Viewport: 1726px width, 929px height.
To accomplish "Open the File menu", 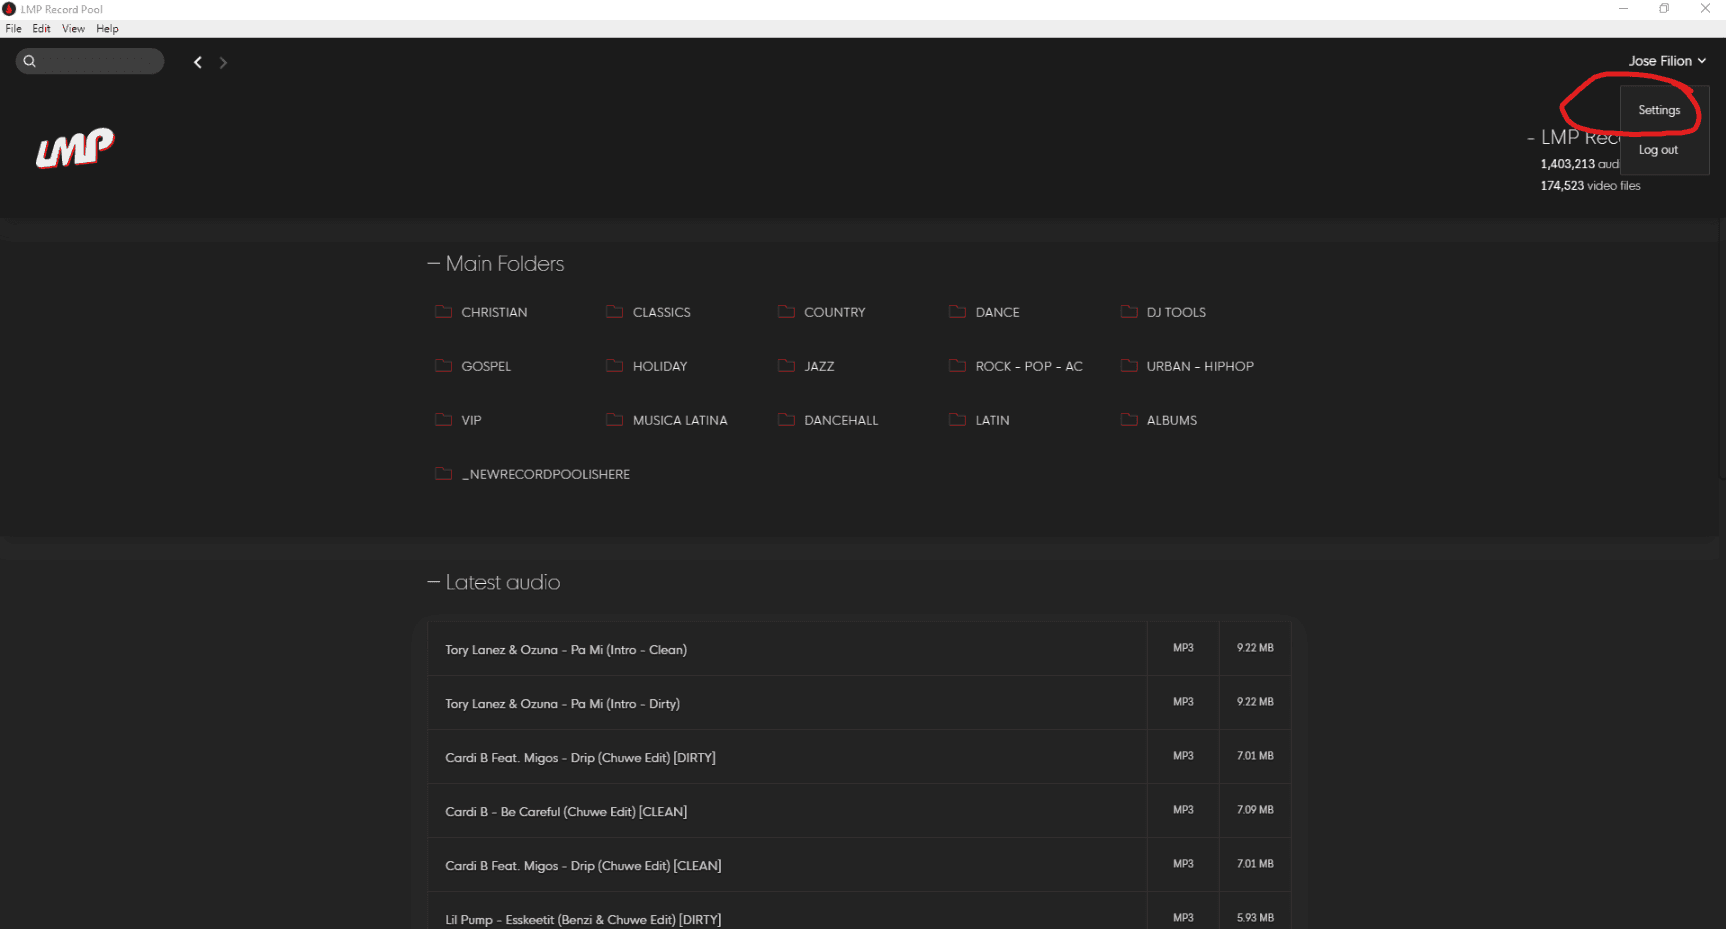I will [13, 29].
